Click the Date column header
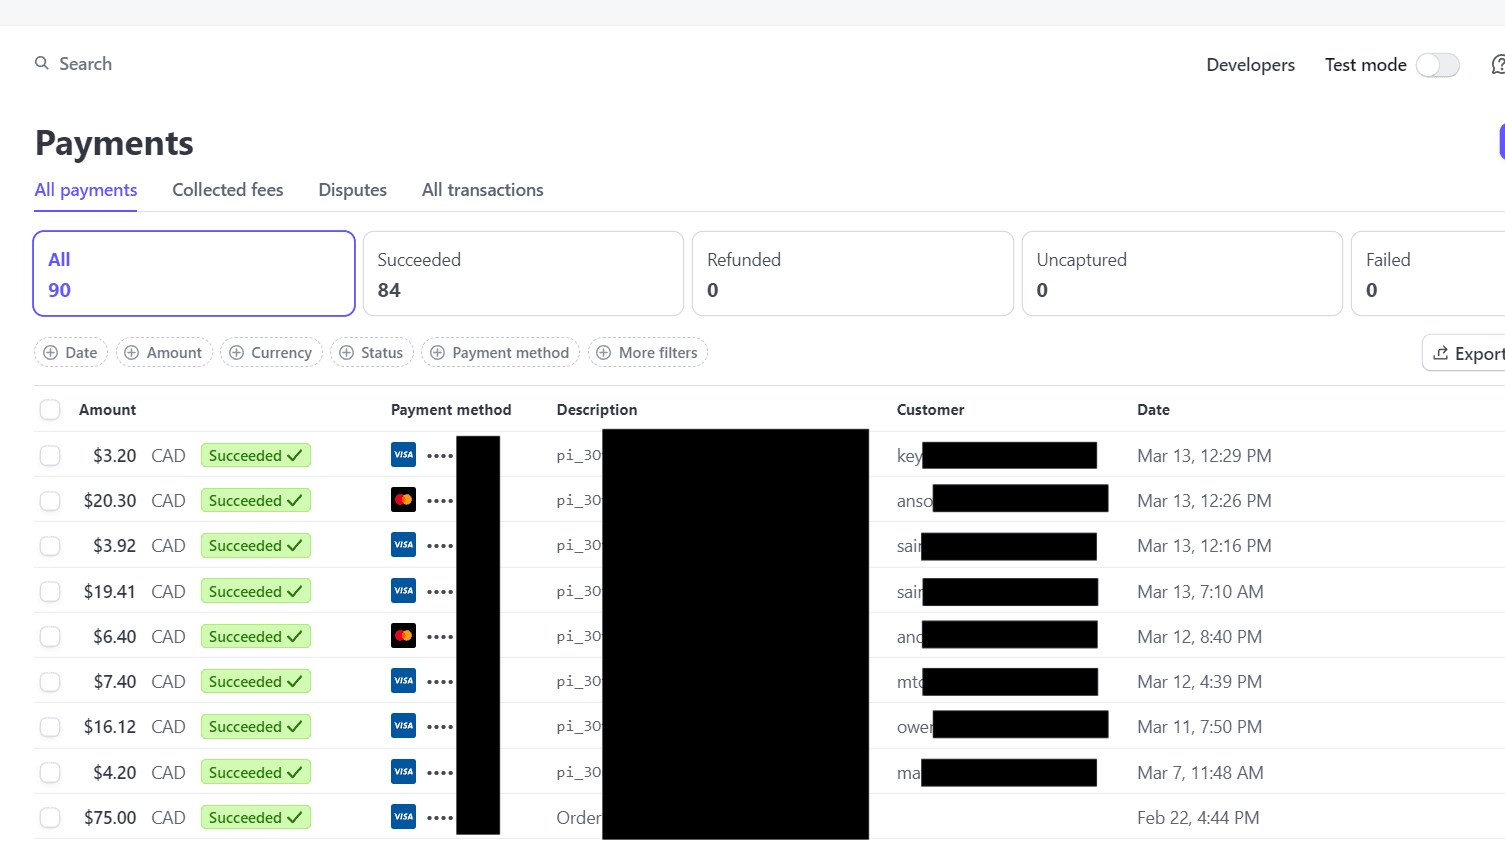 [x=1153, y=410]
